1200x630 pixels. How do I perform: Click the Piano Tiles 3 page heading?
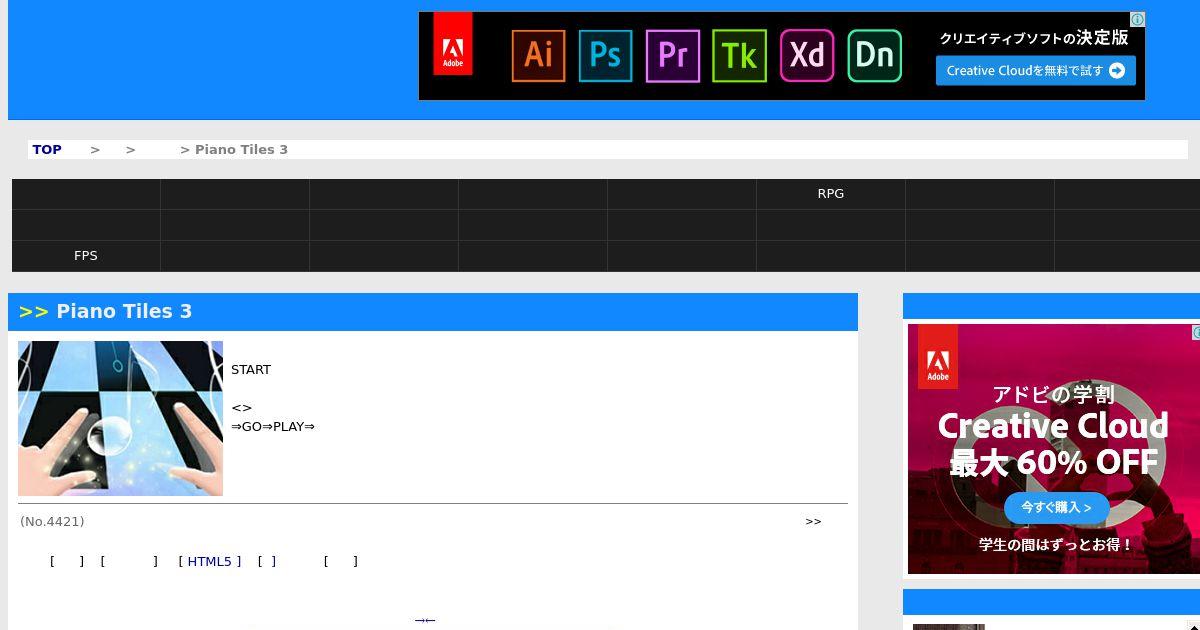click(124, 311)
